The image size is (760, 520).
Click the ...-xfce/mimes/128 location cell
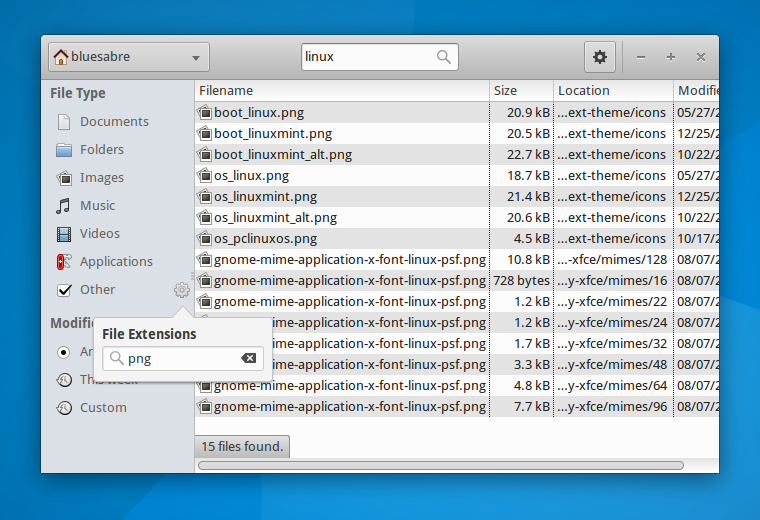click(x=612, y=260)
